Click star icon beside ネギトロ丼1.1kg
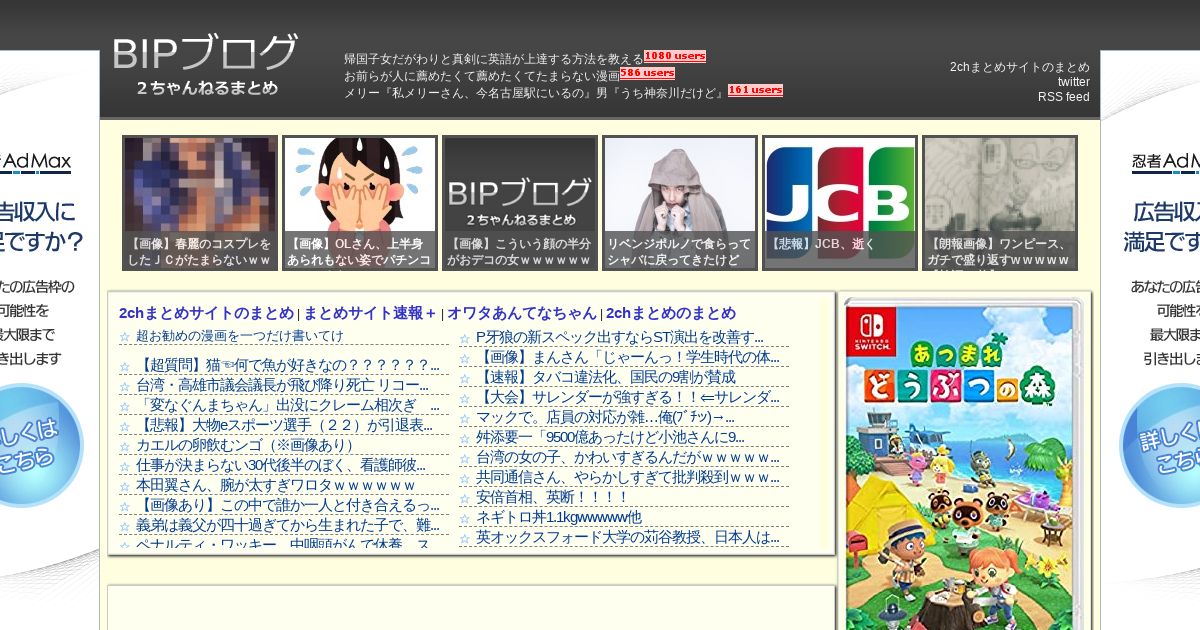 pos(465,518)
